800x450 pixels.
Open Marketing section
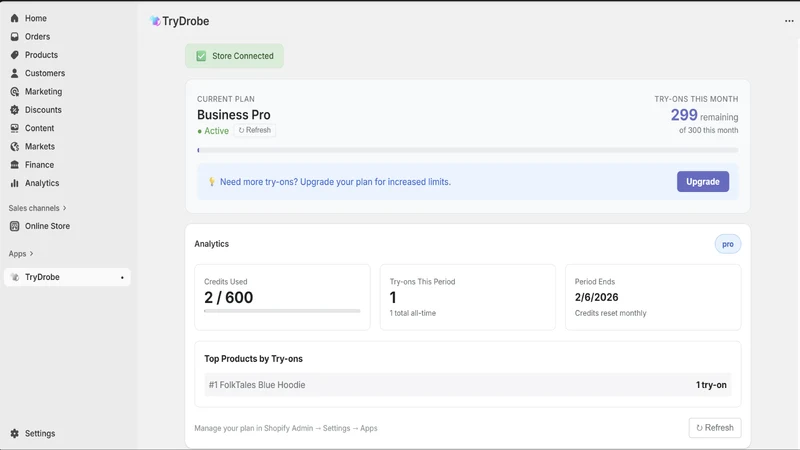(x=43, y=92)
